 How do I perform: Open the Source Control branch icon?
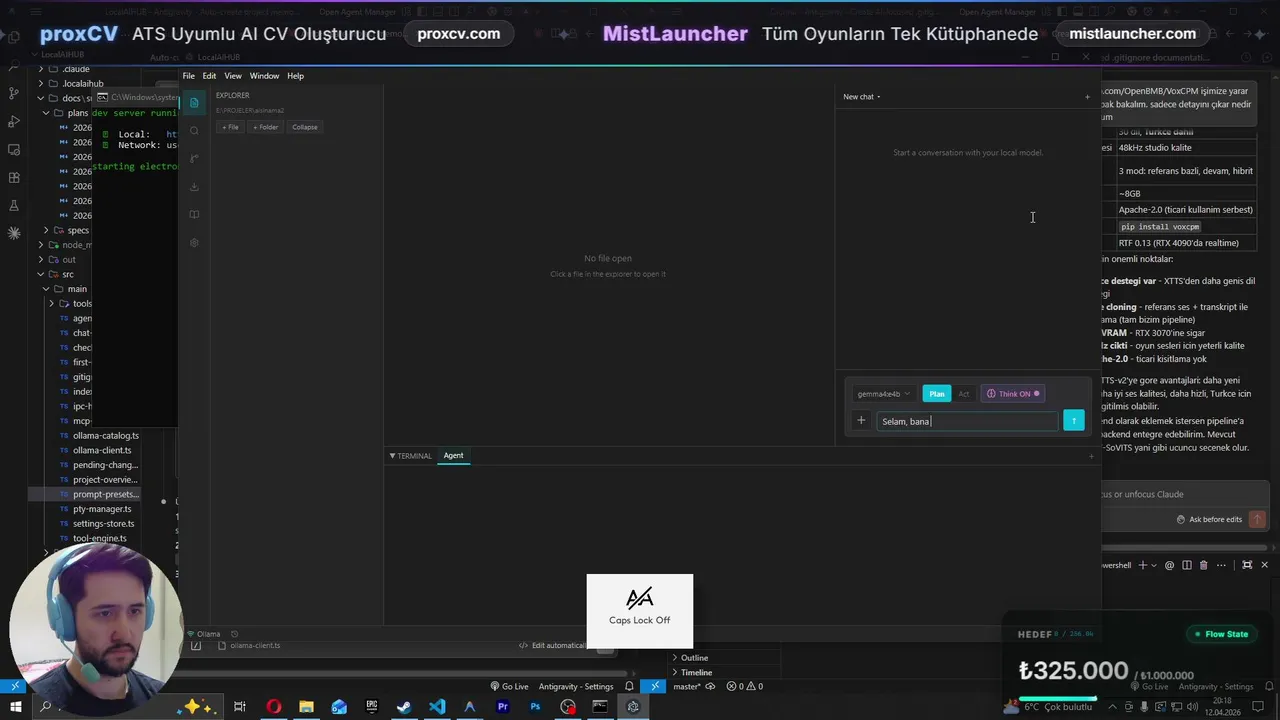pos(194,159)
